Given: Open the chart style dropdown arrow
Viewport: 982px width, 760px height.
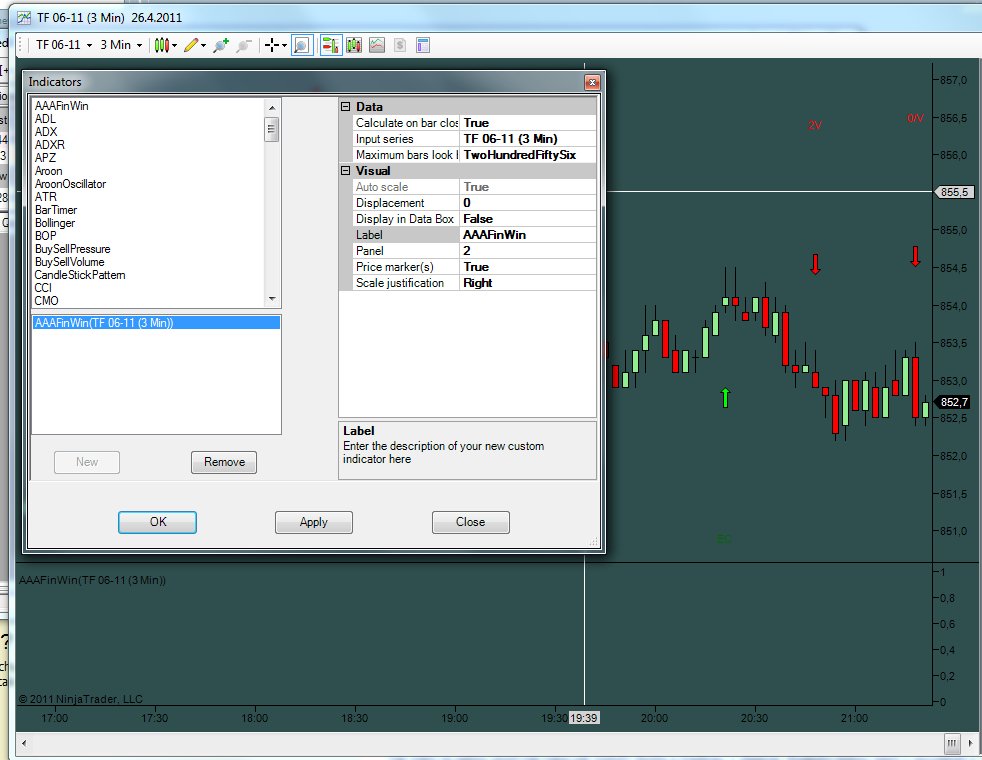Looking at the screenshot, I should [x=174, y=46].
